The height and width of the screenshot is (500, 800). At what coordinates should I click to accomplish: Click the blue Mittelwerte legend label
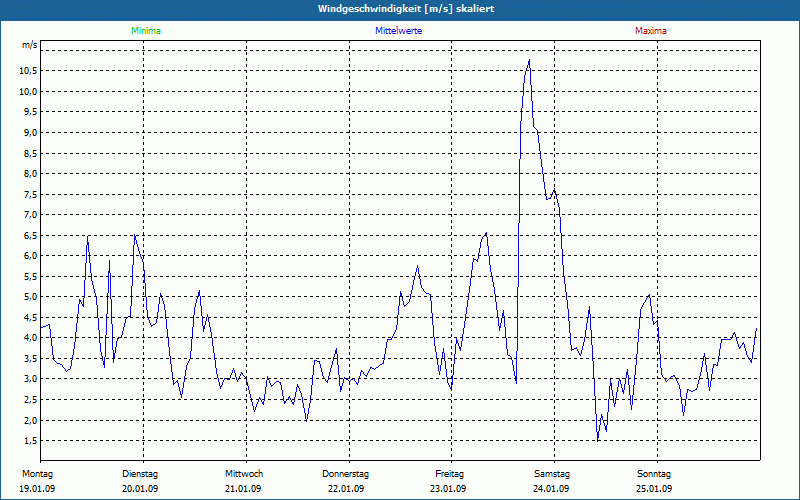coord(398,31)
